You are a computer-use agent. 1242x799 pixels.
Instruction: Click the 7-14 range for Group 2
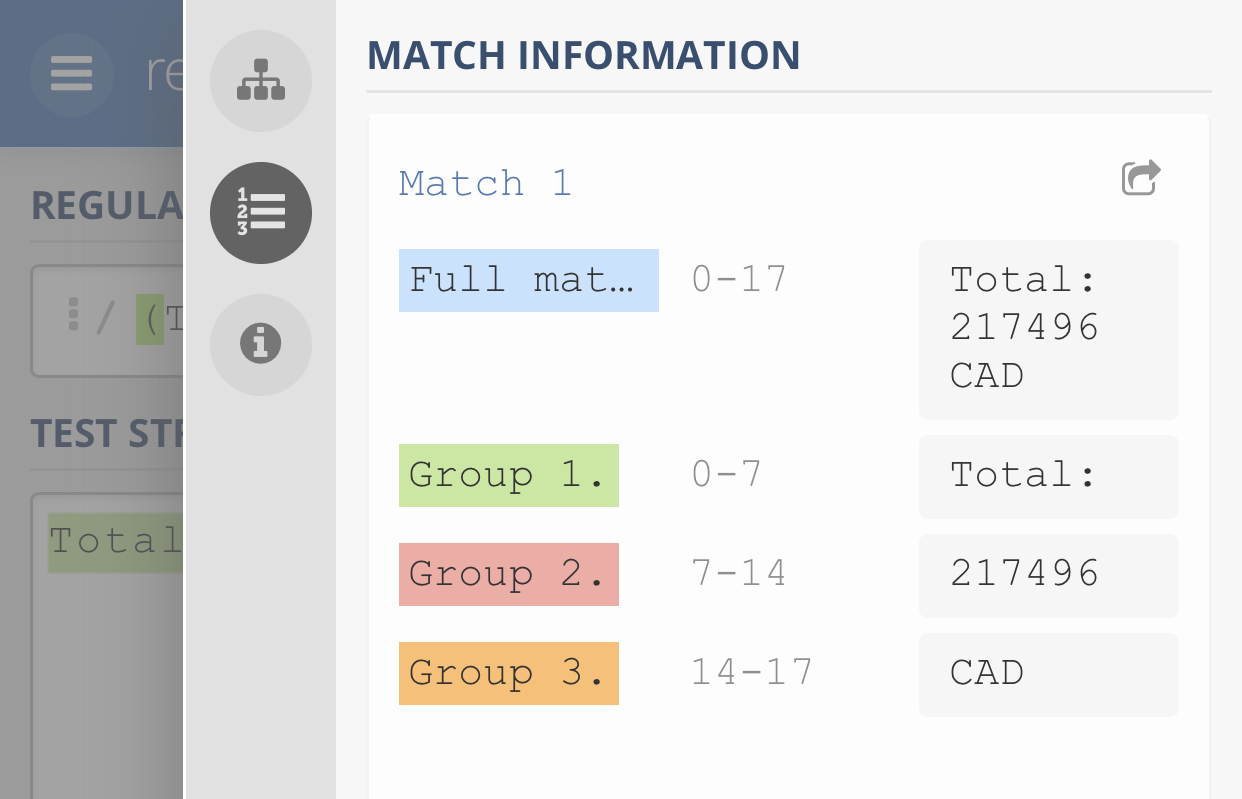[739, 573]
